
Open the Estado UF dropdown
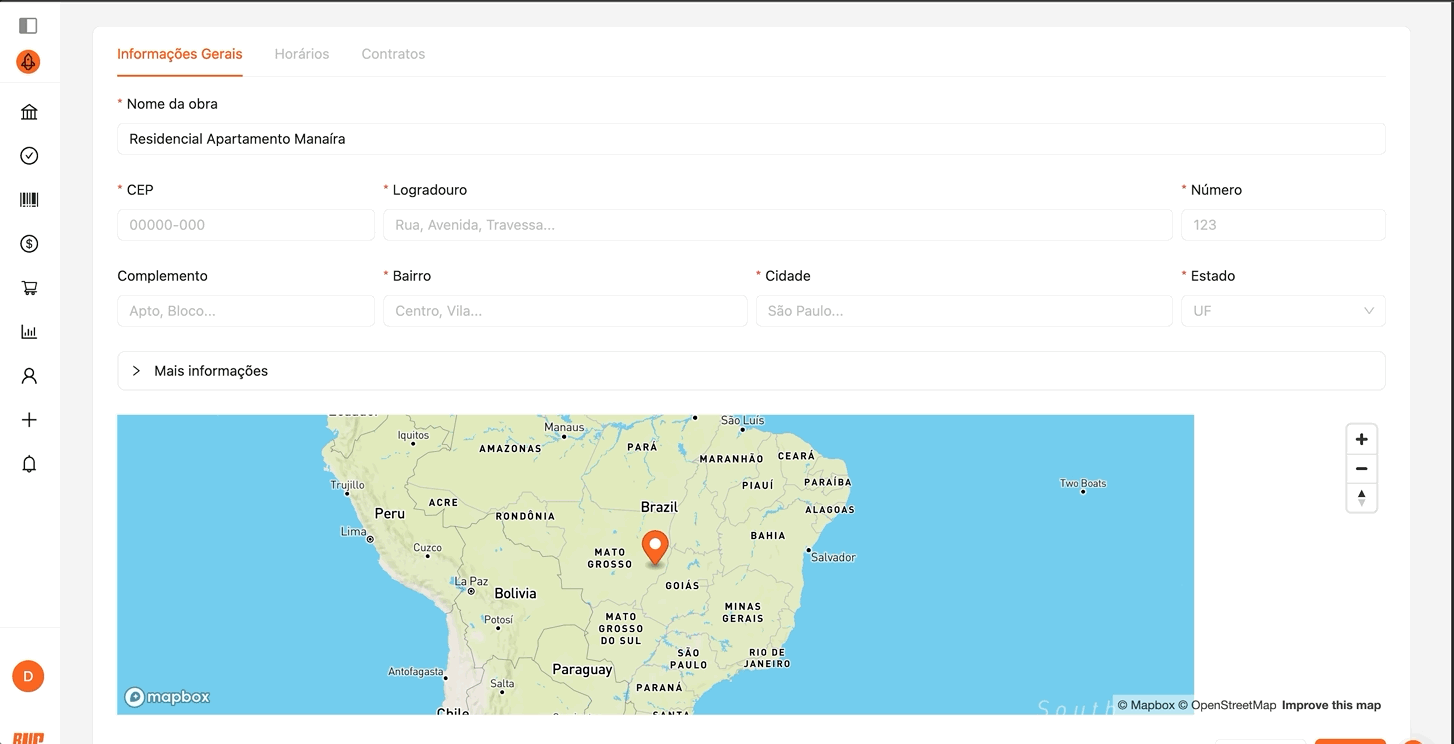[x=1283, y=311]
